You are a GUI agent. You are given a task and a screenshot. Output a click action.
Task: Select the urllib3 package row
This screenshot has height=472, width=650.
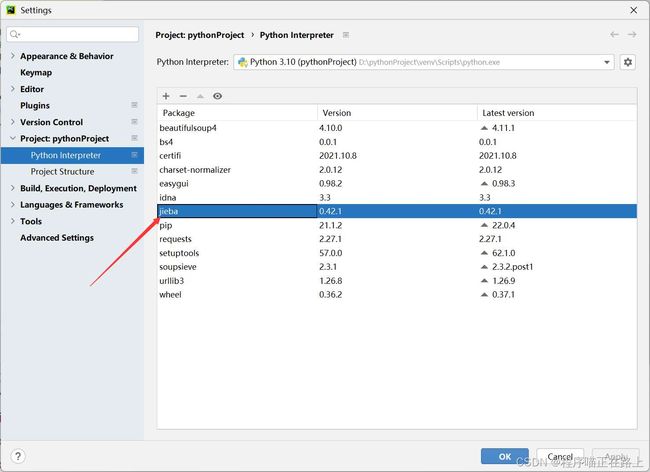(397, 281)
